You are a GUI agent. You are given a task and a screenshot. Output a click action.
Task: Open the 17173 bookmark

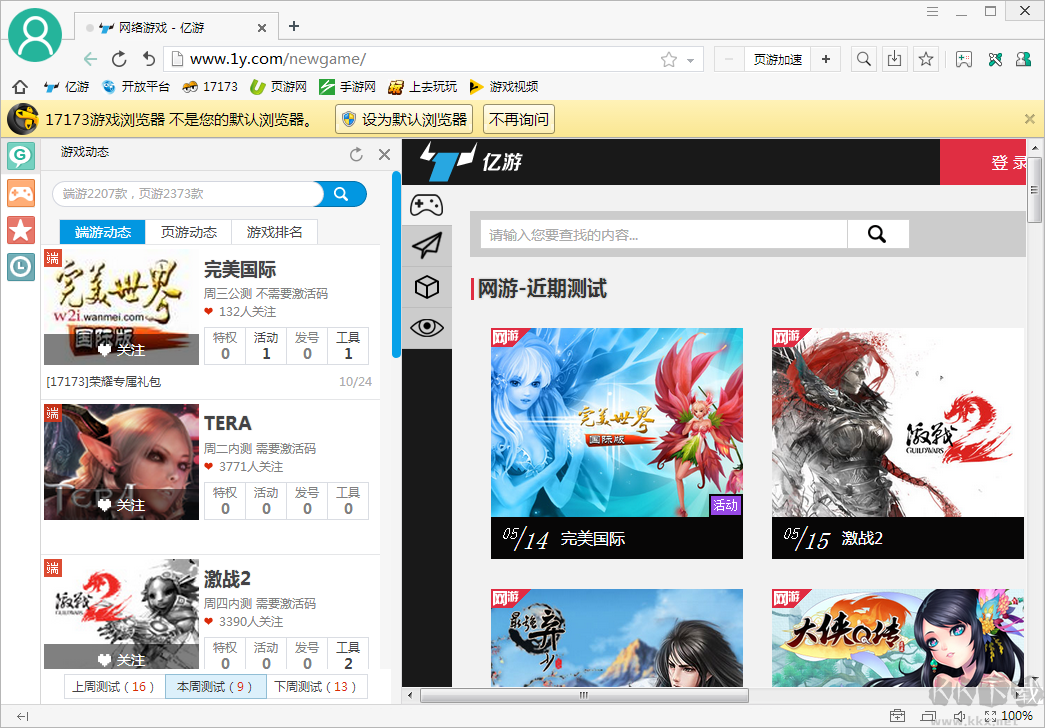pos(209,87)
